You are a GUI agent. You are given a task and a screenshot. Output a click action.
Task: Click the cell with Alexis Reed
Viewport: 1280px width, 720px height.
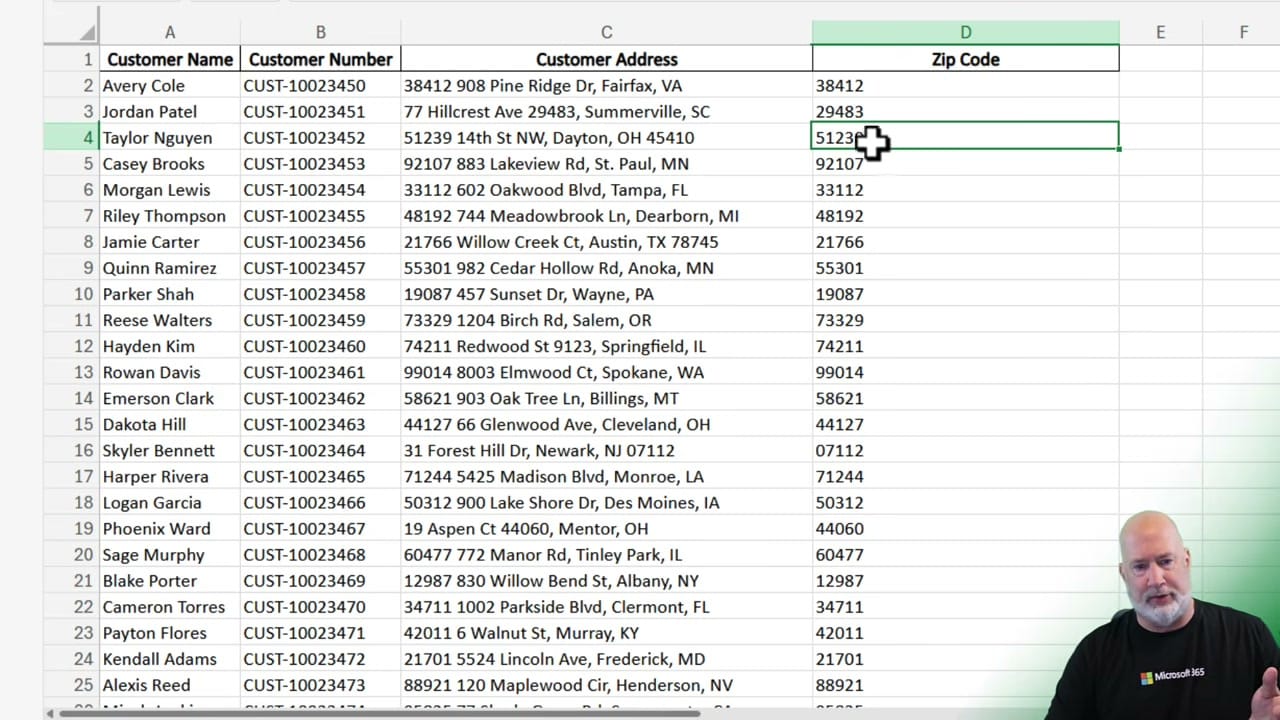tap(169, 685)
